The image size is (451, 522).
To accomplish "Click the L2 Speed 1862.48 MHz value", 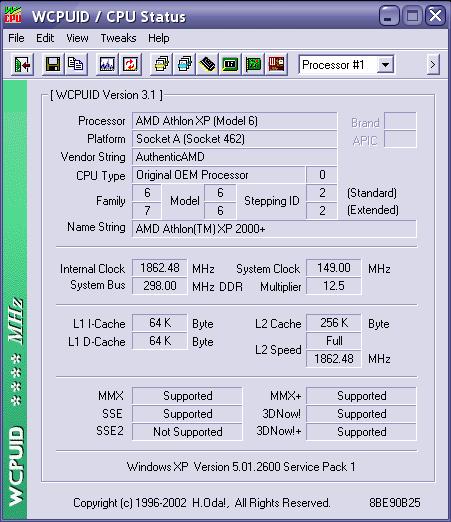I will point(334,359).
